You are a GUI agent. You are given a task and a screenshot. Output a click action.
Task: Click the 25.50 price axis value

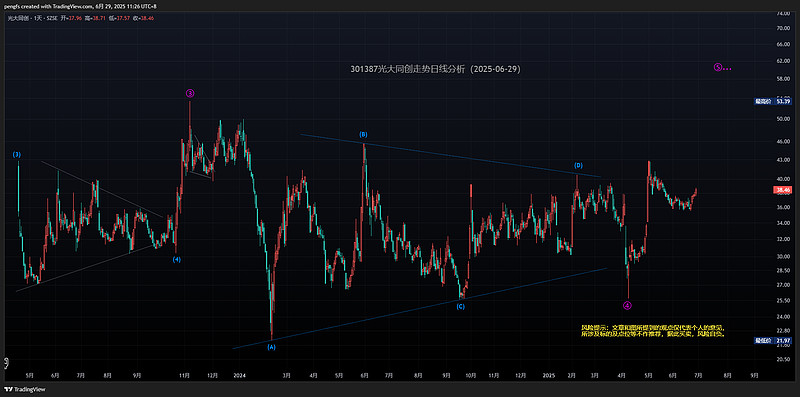tap(783, 301)
